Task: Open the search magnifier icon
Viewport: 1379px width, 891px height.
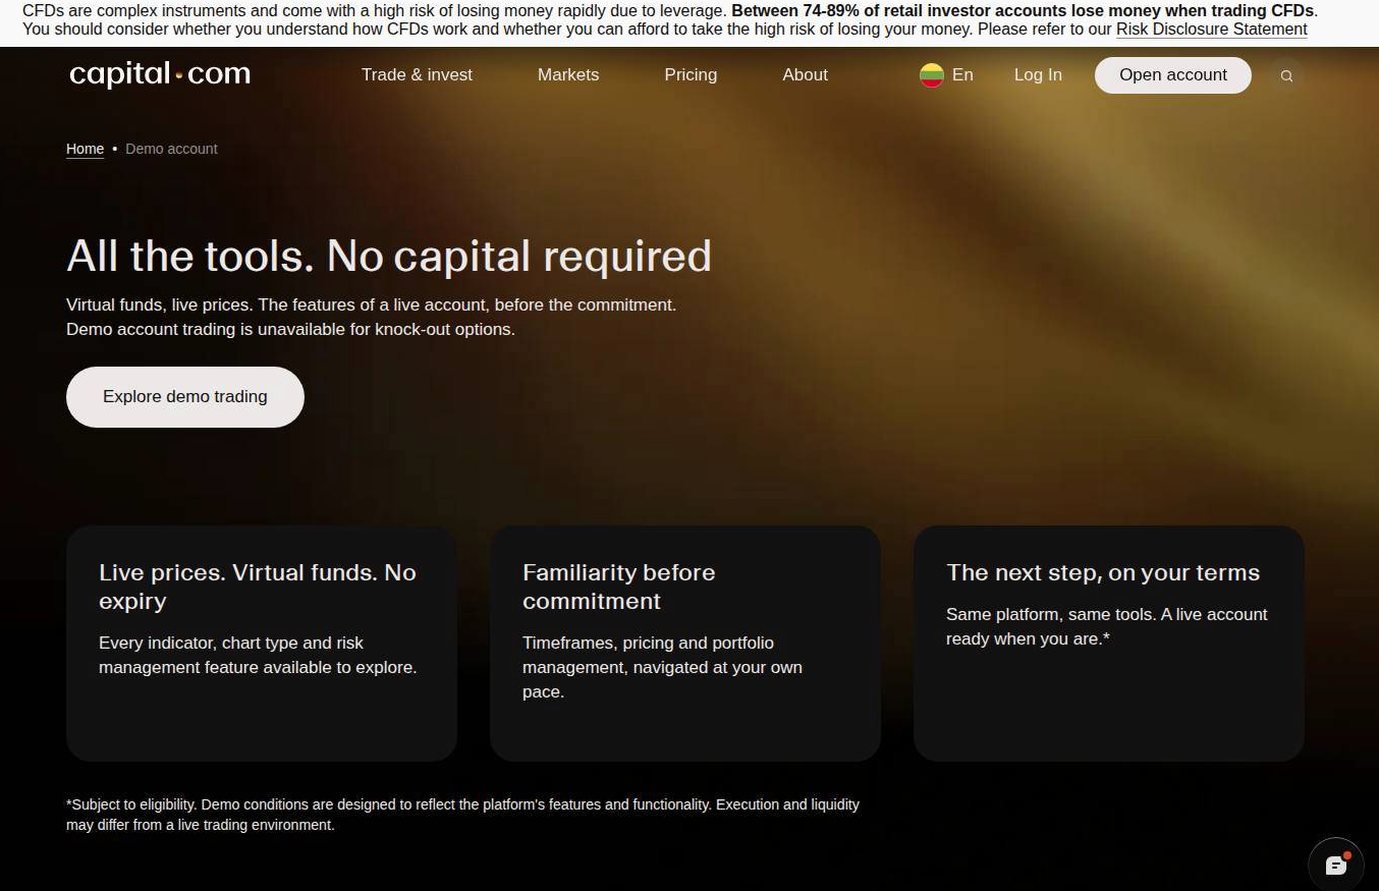Action: 1287,76
